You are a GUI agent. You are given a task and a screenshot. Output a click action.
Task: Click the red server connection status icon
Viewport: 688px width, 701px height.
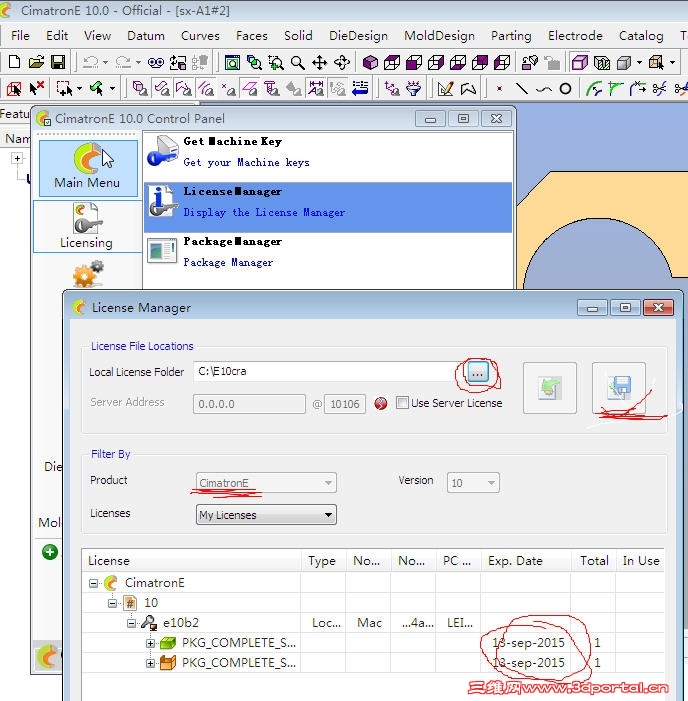(x=380, y=404)
